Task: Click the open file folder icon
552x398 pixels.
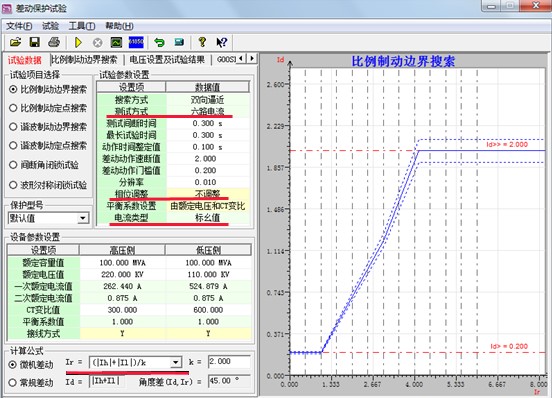Action: tap(15, 43)
